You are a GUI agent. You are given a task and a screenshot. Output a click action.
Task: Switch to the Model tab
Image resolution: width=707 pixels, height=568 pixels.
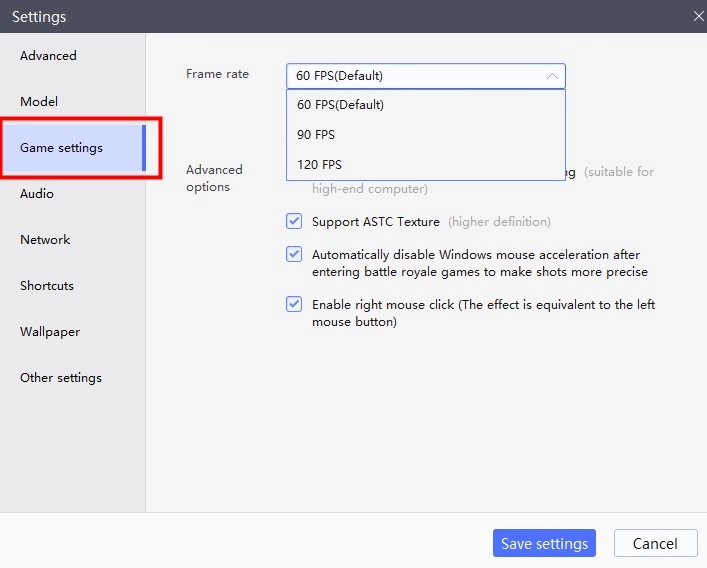(x=39, y=102)
